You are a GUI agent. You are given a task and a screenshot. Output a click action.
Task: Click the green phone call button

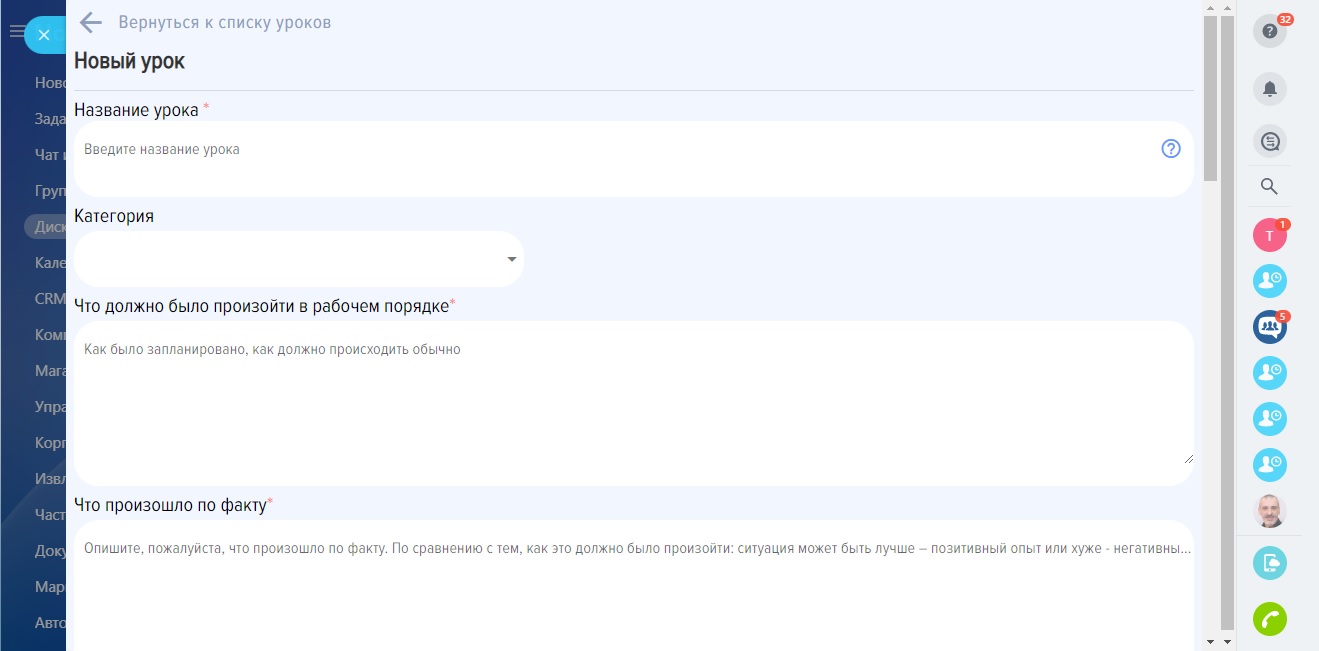click(1270, 619)
